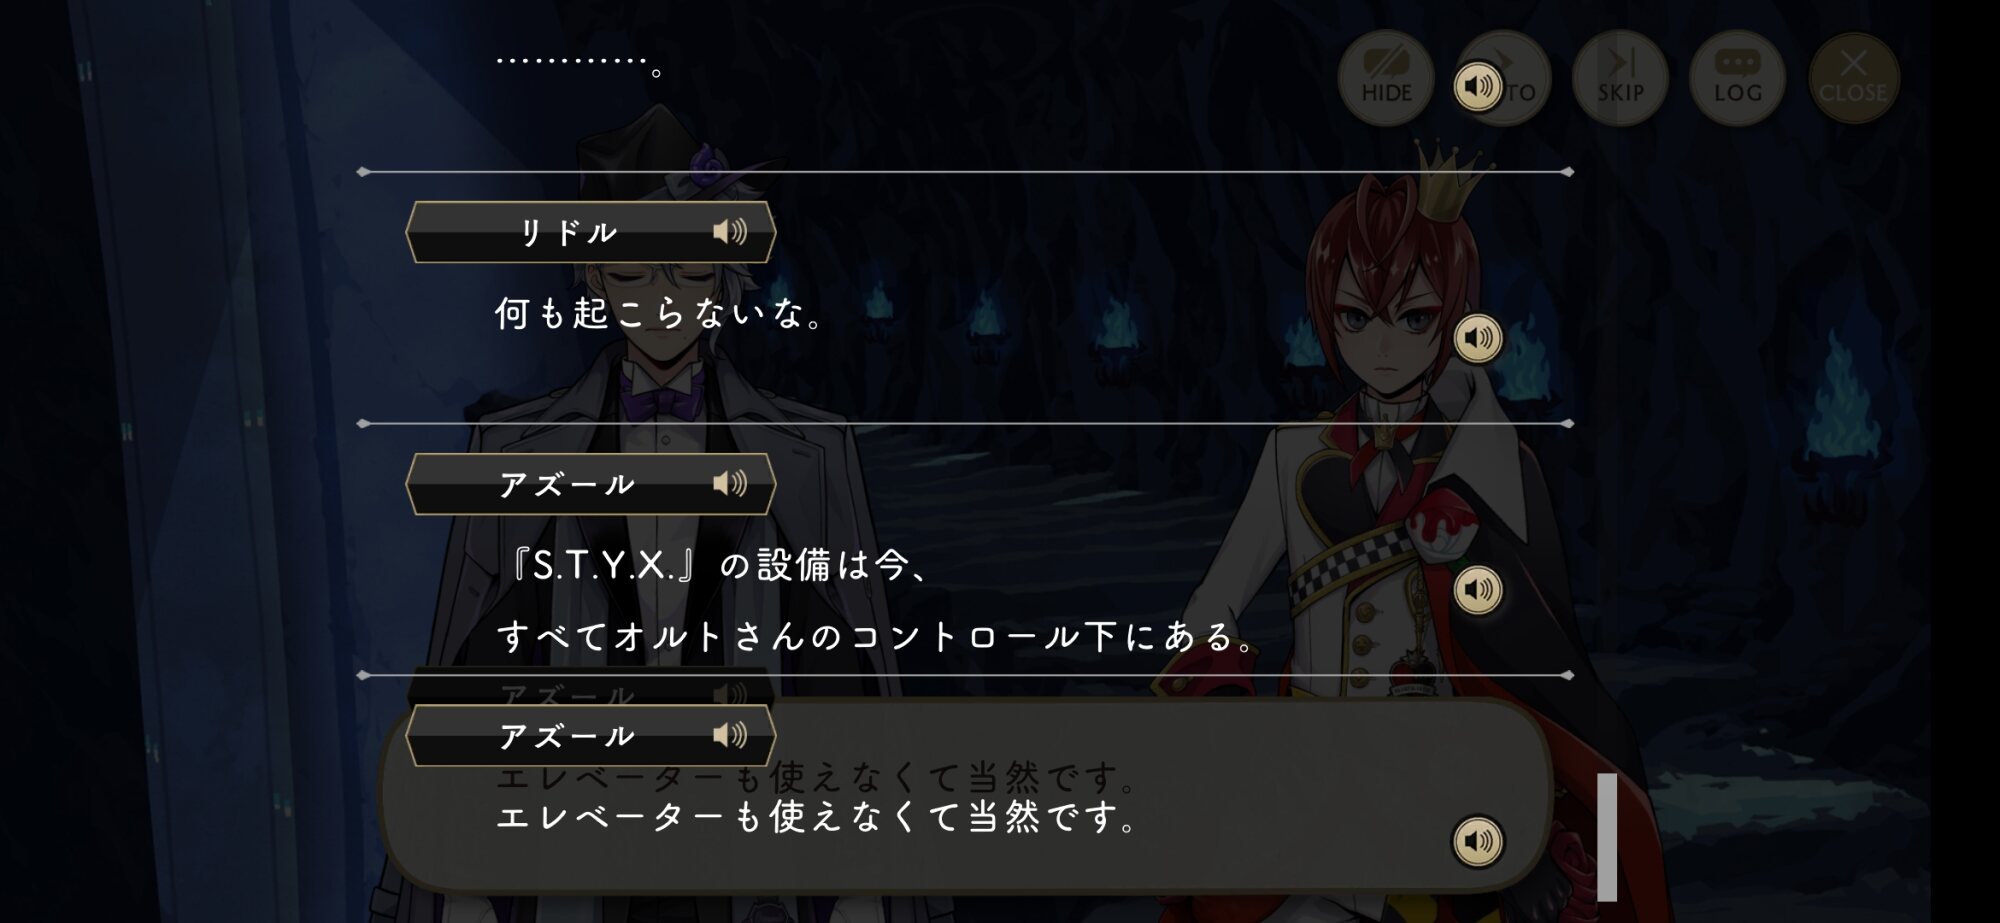Click the HIDE button icon
This screenshot has width=2000, height=923.
click(x=1386, y=78)
